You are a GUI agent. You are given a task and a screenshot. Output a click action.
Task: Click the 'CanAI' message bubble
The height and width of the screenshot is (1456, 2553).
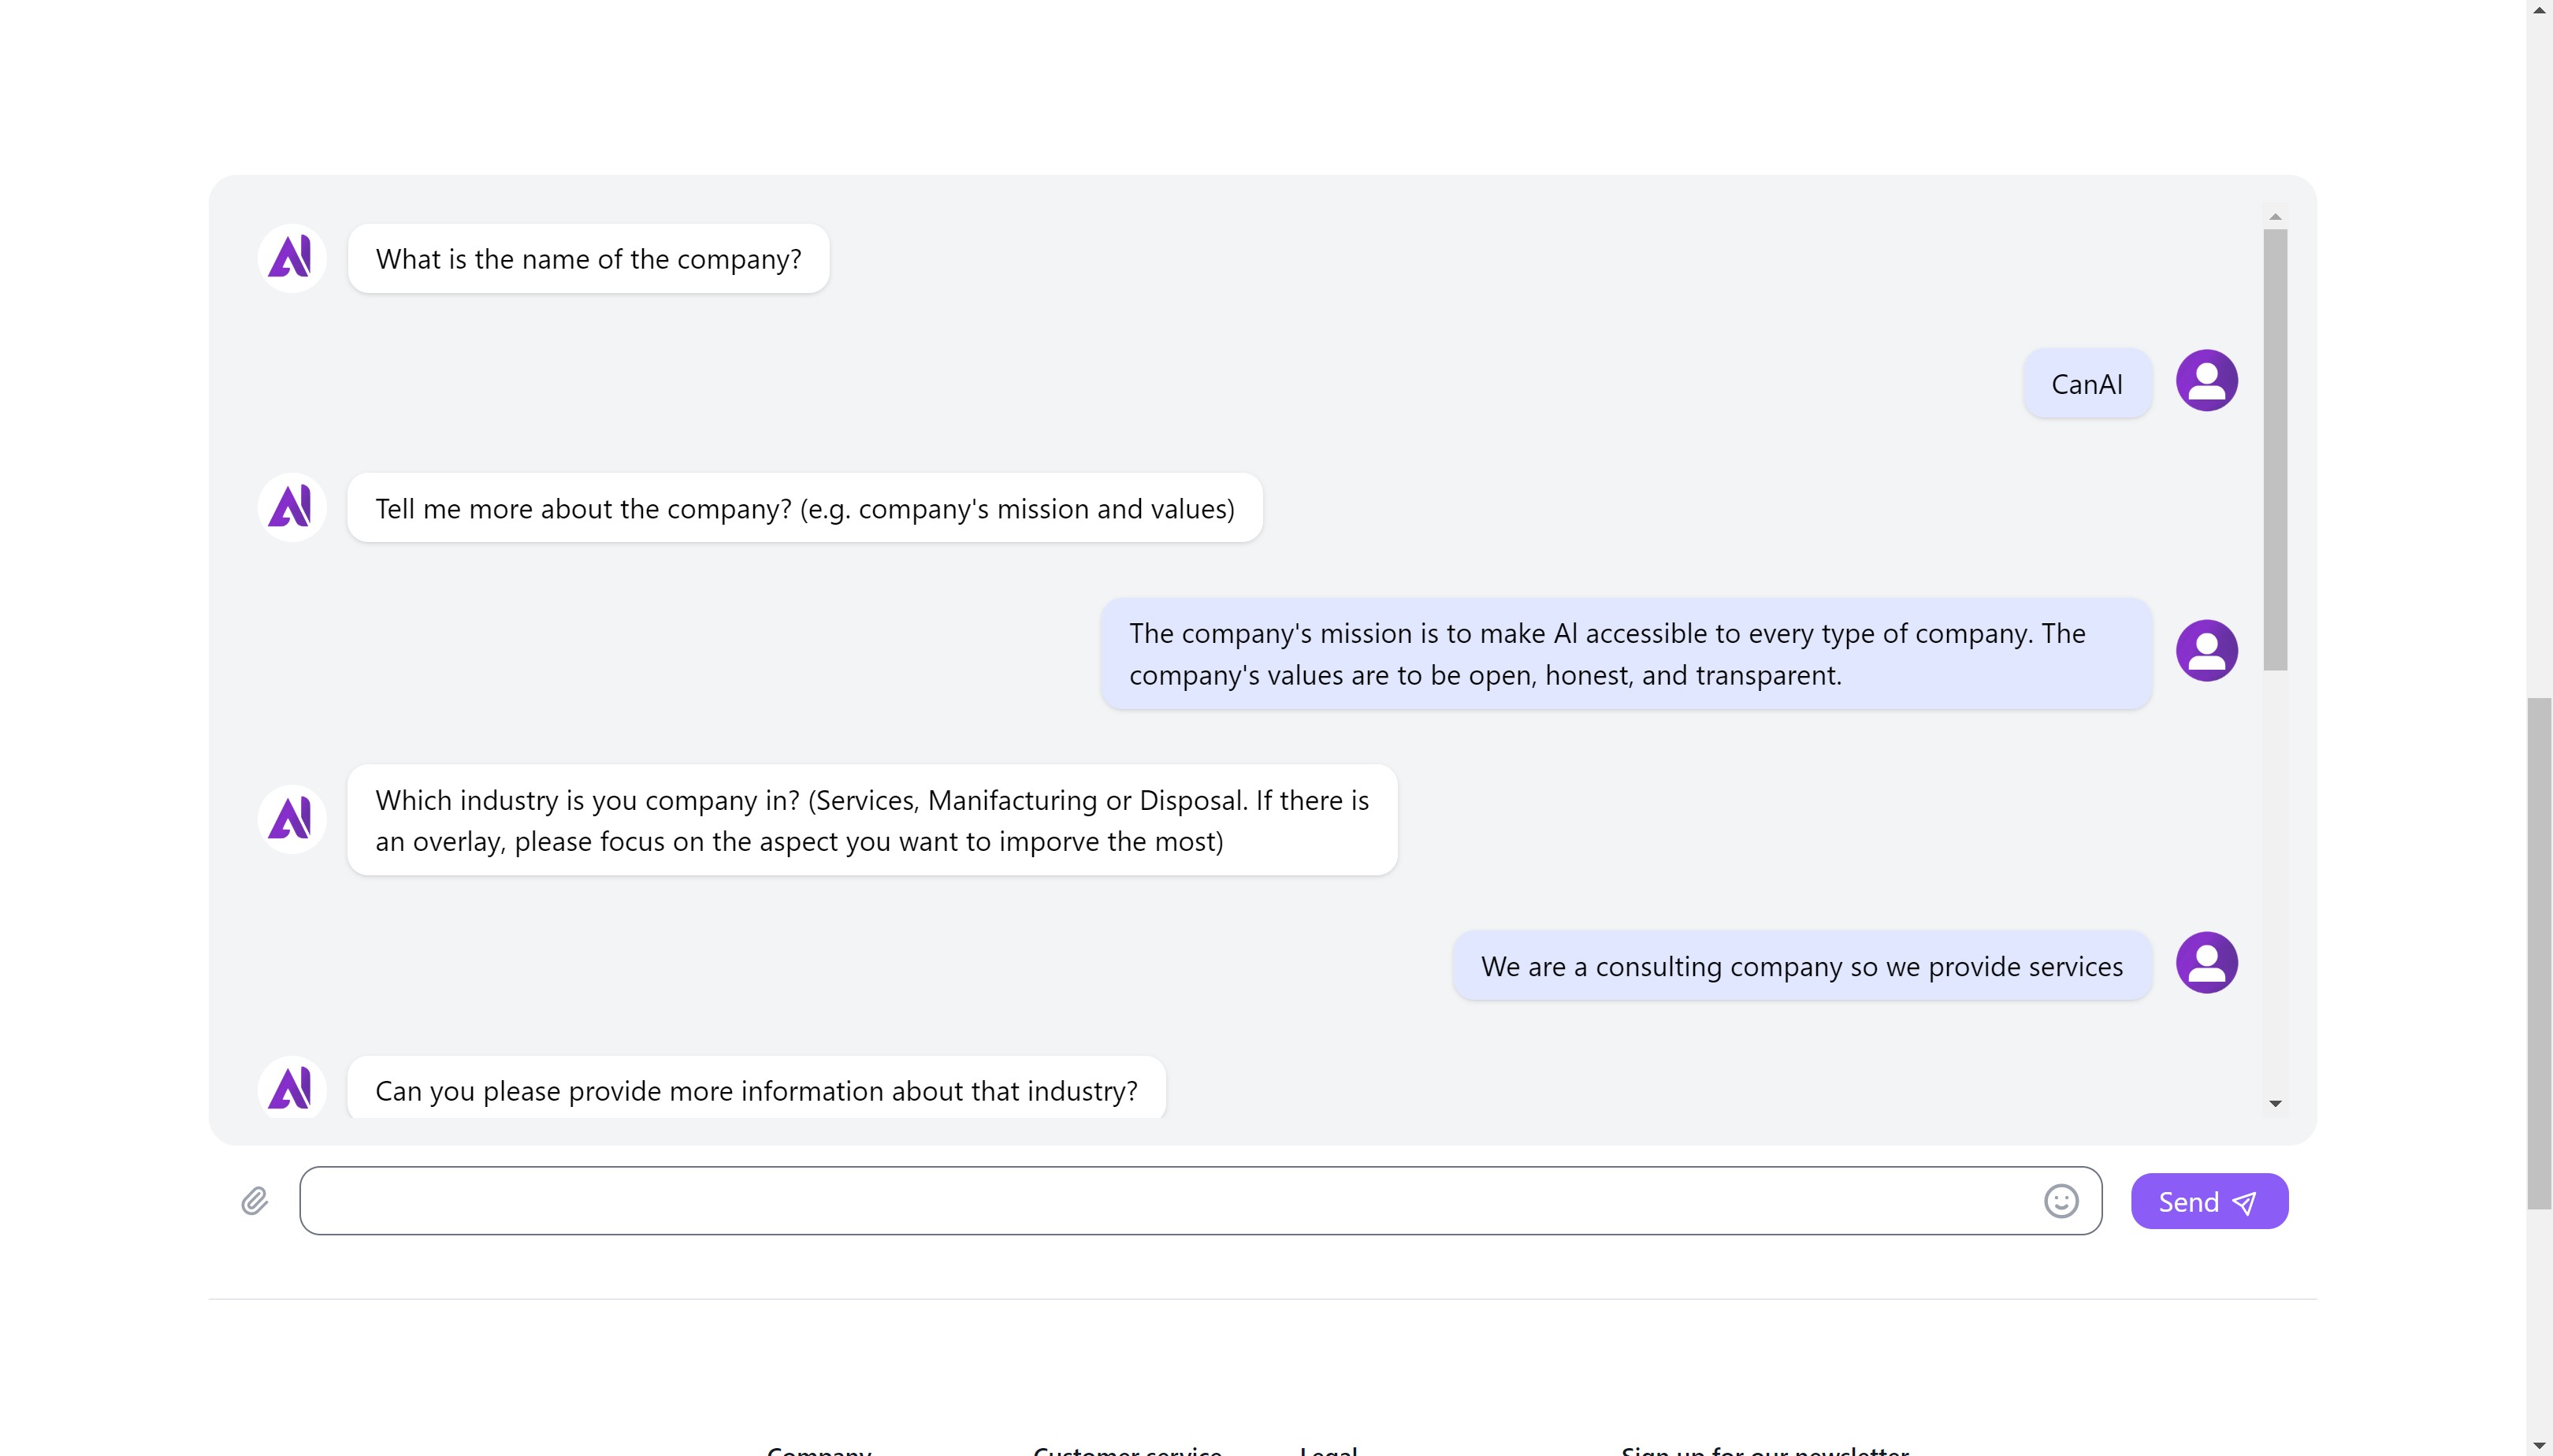(x=2086, y=384)
